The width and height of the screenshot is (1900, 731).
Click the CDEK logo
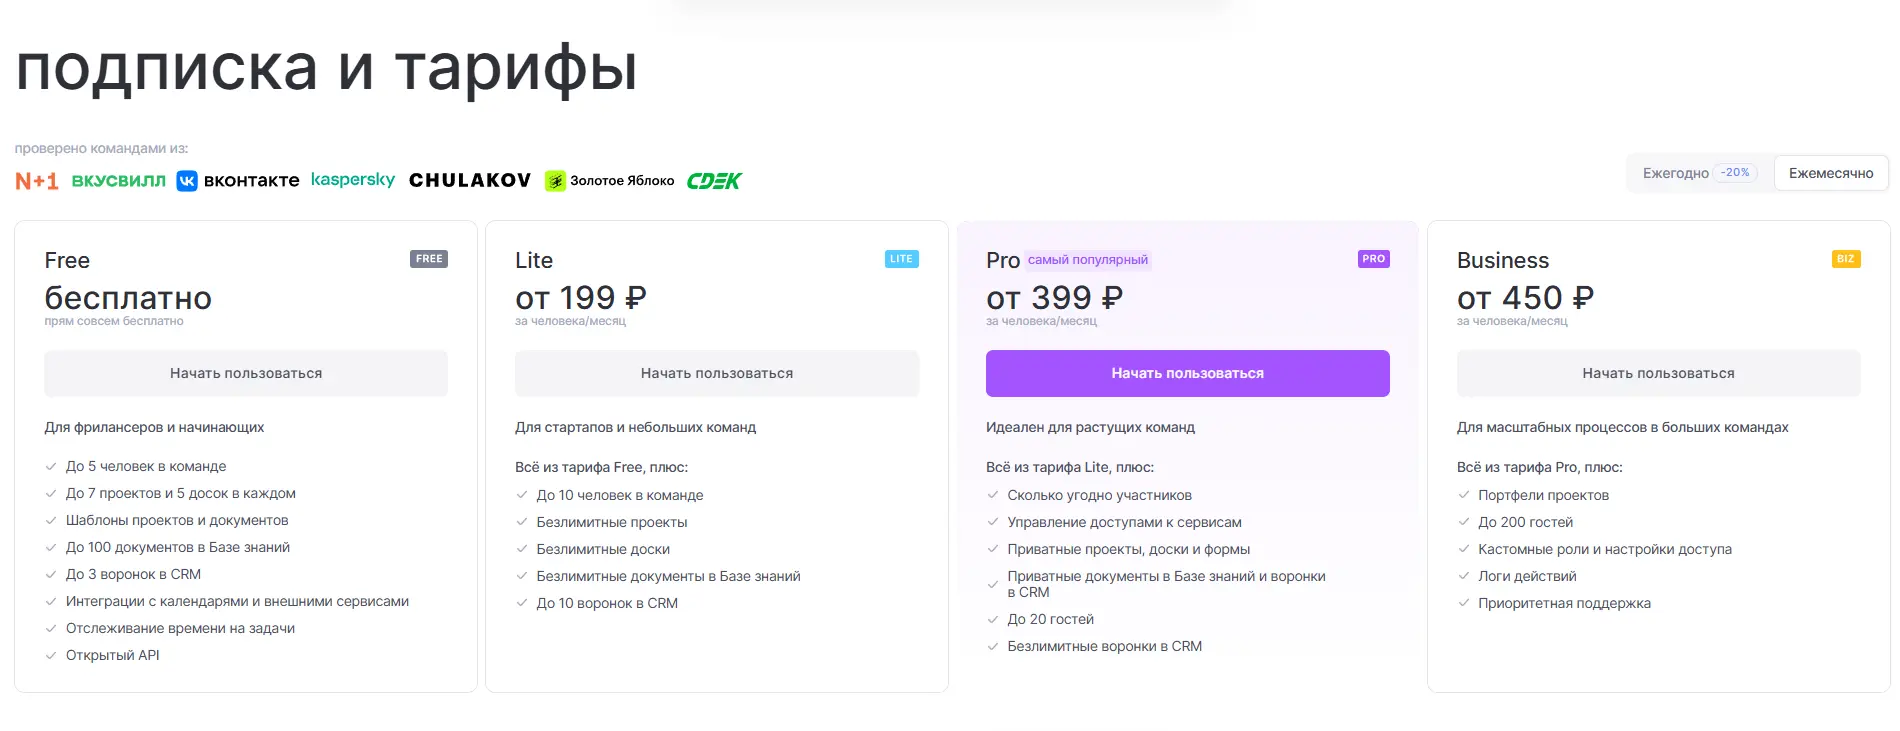[x=714, y=181]
